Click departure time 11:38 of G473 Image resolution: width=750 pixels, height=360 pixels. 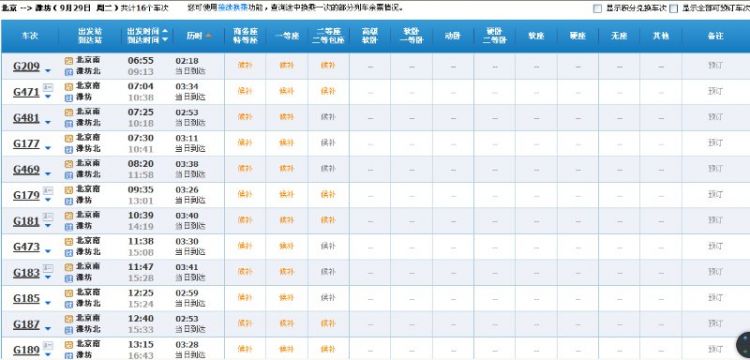141,241
